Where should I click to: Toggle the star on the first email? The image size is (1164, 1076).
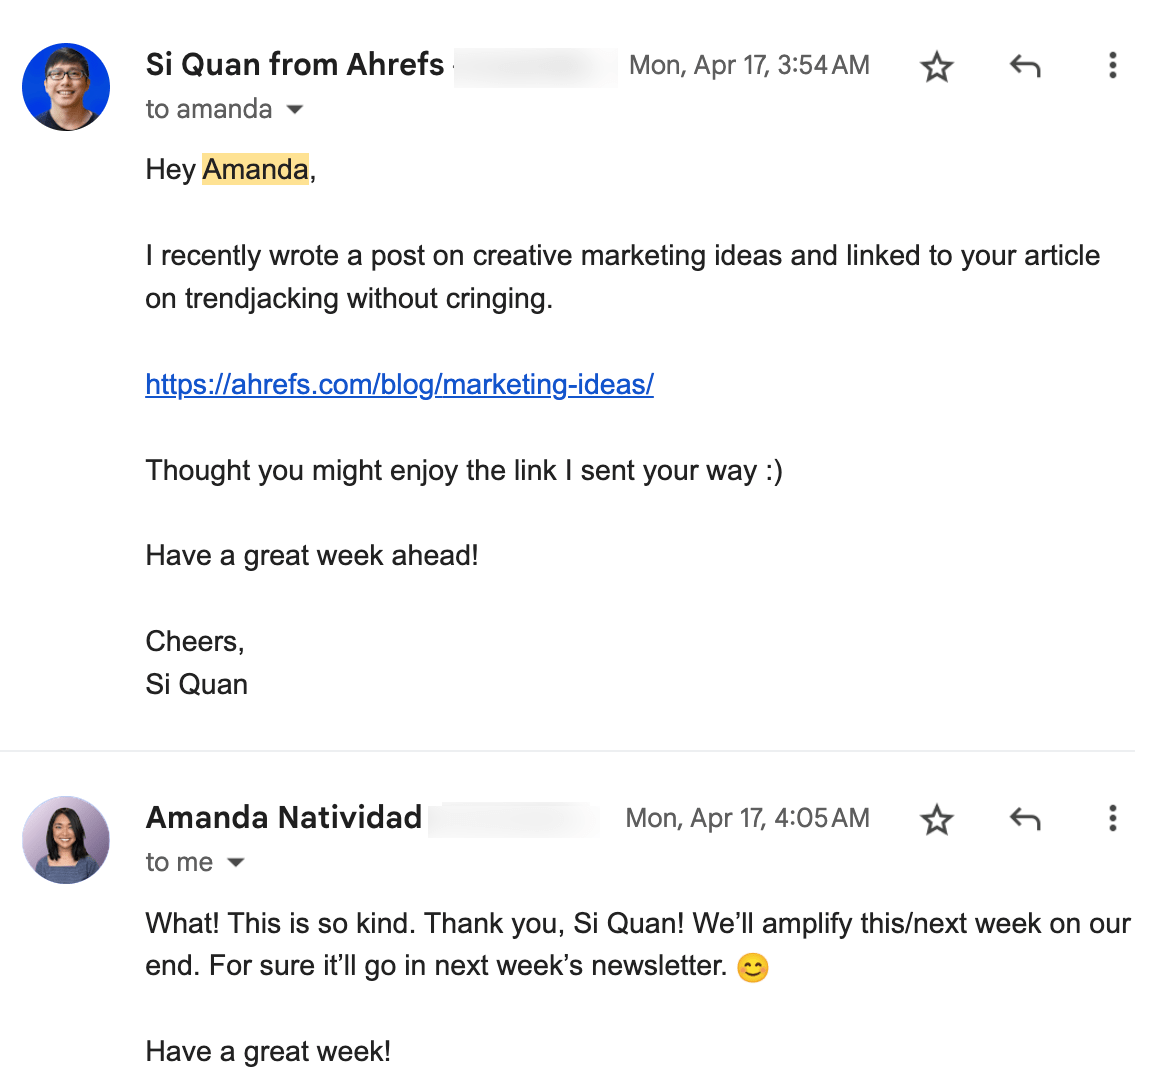click(936, 66)
